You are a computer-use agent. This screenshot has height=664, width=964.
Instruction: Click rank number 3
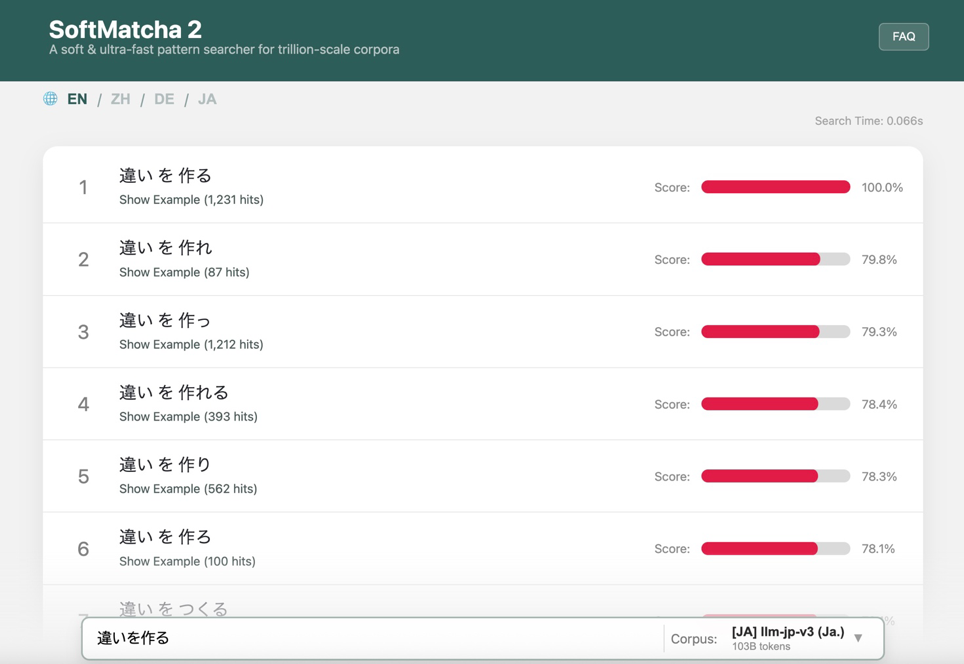(84, 332)
